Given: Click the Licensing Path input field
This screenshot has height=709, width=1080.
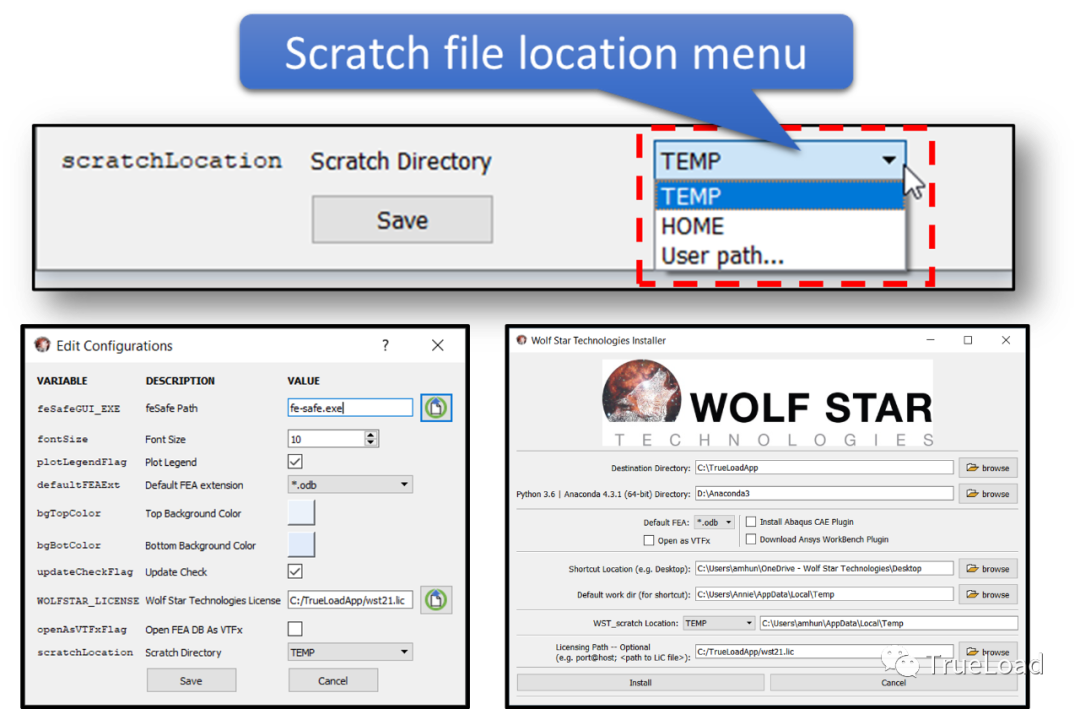Looking at the screenshot, I should pos(824,652).
